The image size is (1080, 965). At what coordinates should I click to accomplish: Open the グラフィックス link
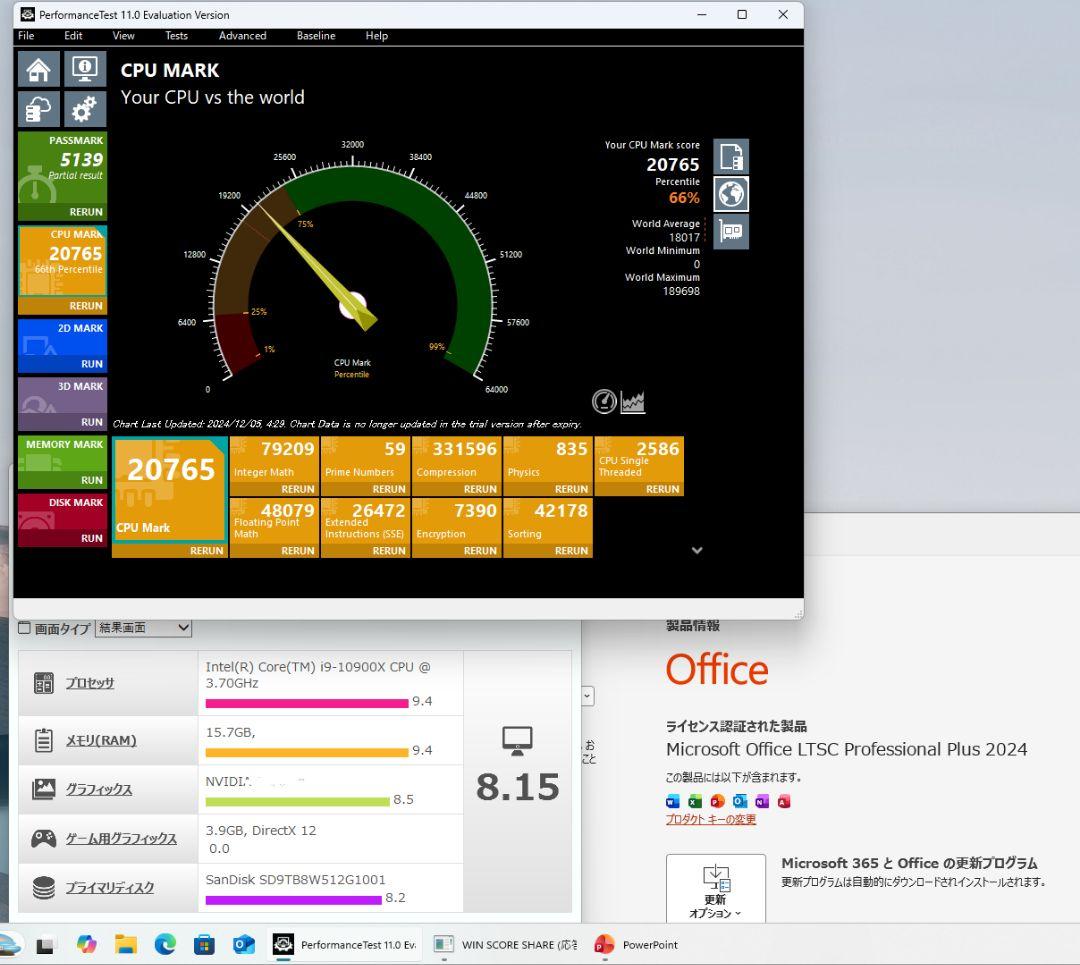(98, 789)
